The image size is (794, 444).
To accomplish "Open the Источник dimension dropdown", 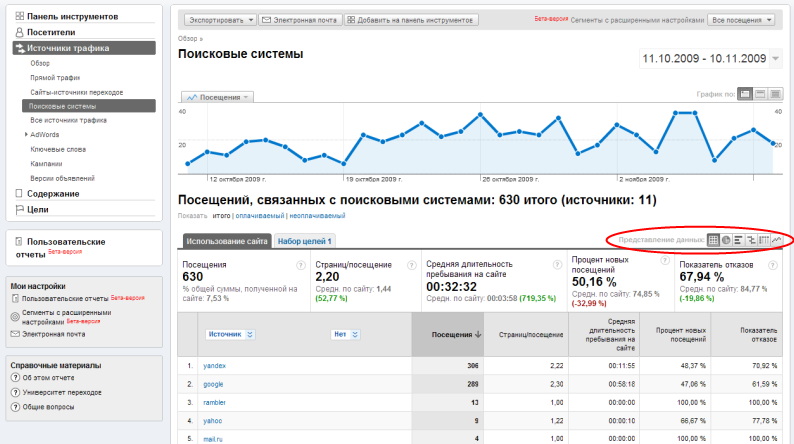I will click(229, 335).
